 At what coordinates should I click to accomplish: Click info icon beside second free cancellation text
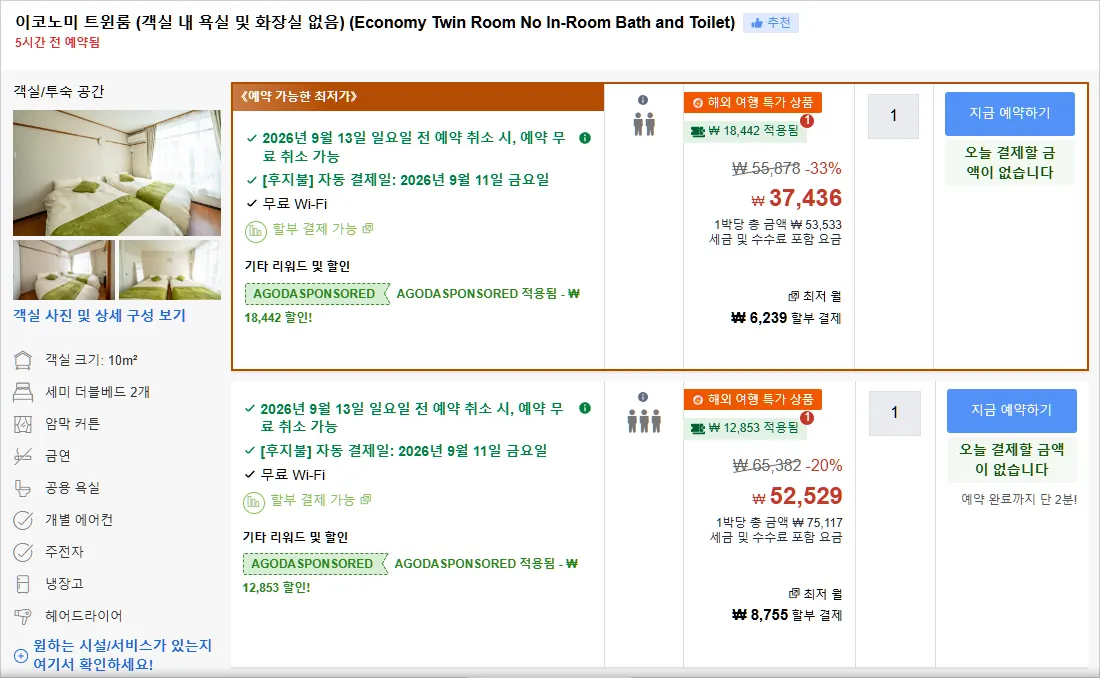point(585,408)
